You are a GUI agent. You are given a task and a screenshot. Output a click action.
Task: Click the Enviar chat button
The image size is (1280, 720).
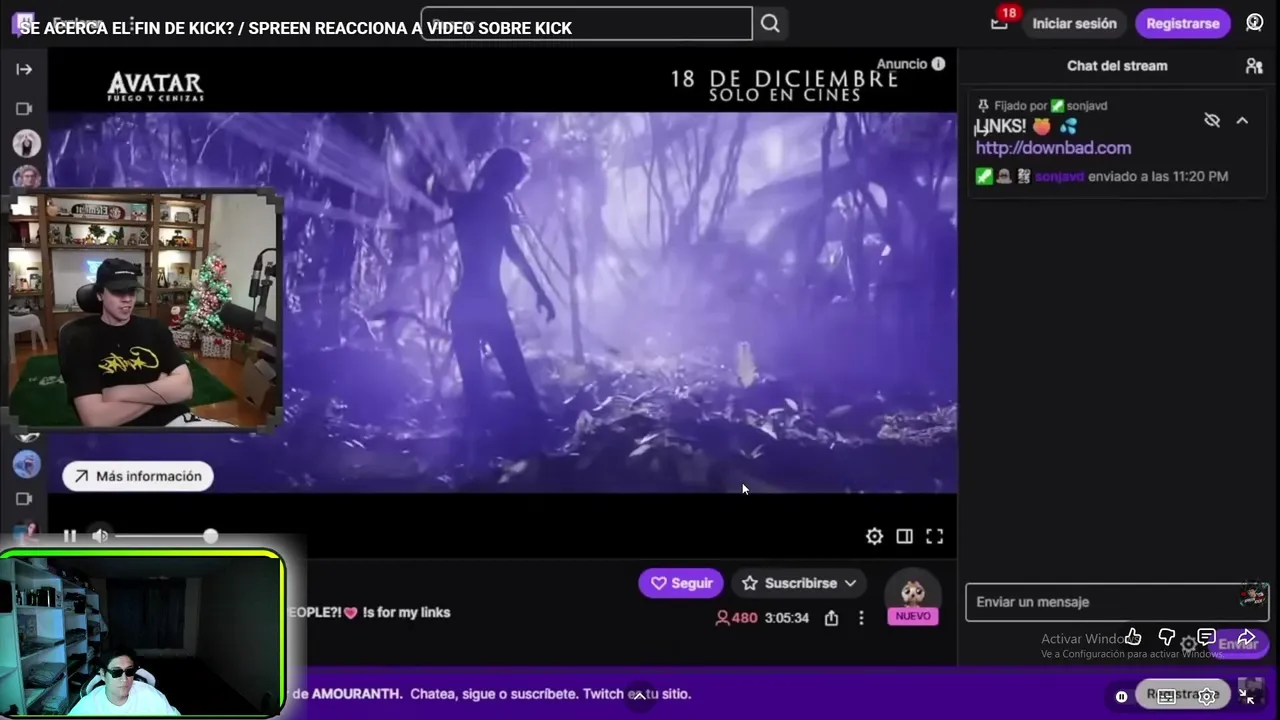(x=1240, y=644)
